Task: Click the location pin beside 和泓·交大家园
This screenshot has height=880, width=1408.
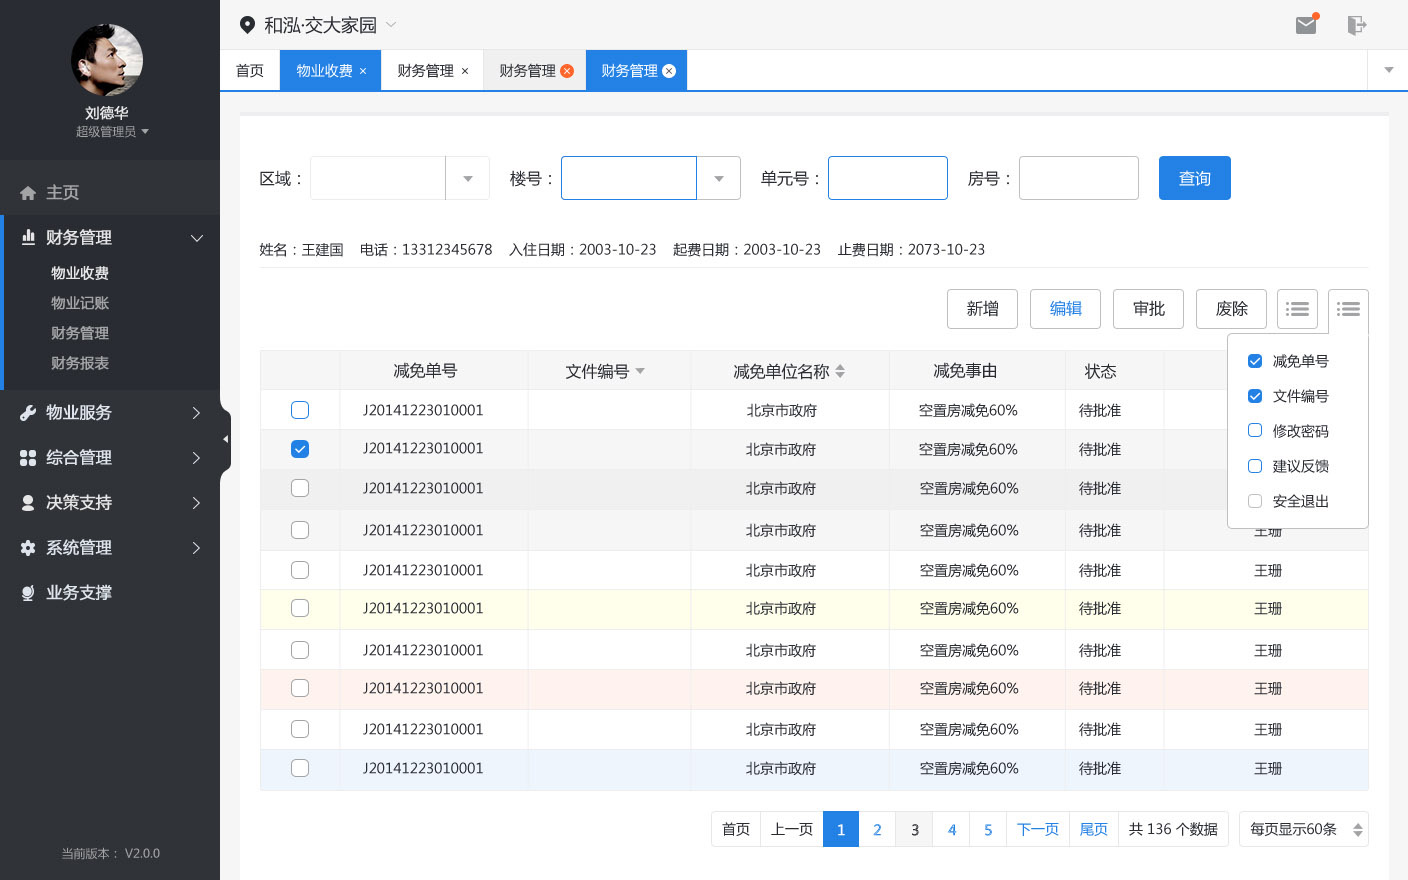Action: pyautogui.click(x=248, y=25)
